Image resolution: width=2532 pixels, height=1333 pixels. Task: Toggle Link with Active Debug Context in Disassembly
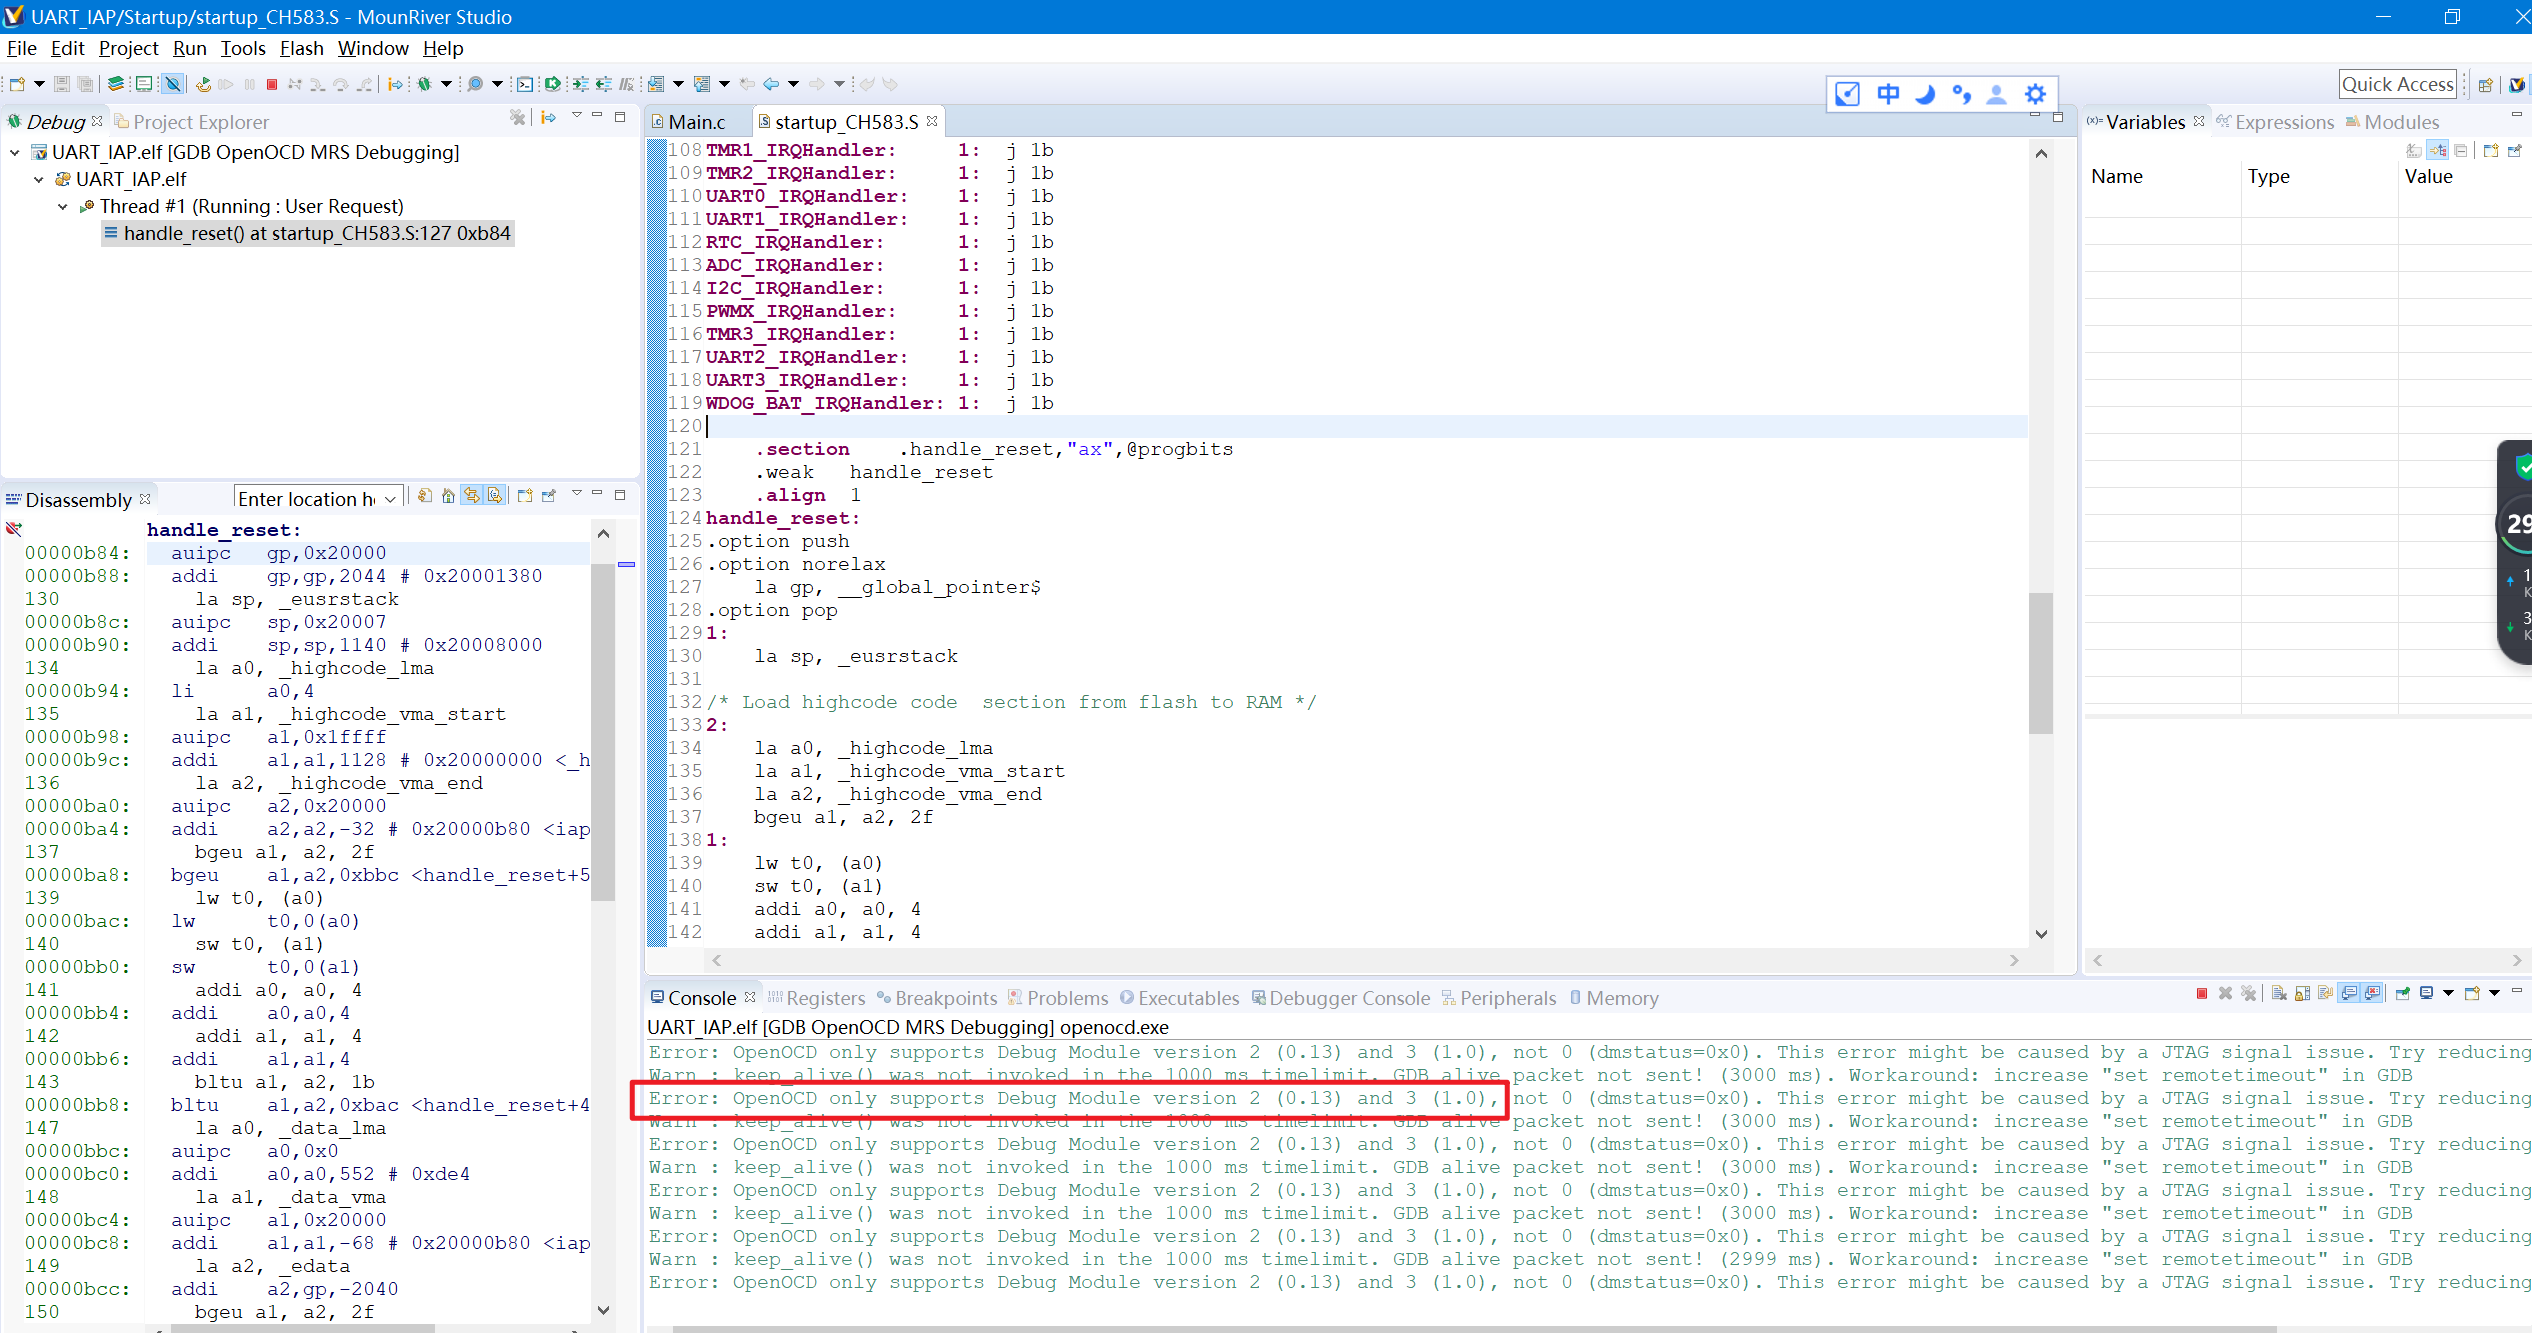click(x=471, y=495)
